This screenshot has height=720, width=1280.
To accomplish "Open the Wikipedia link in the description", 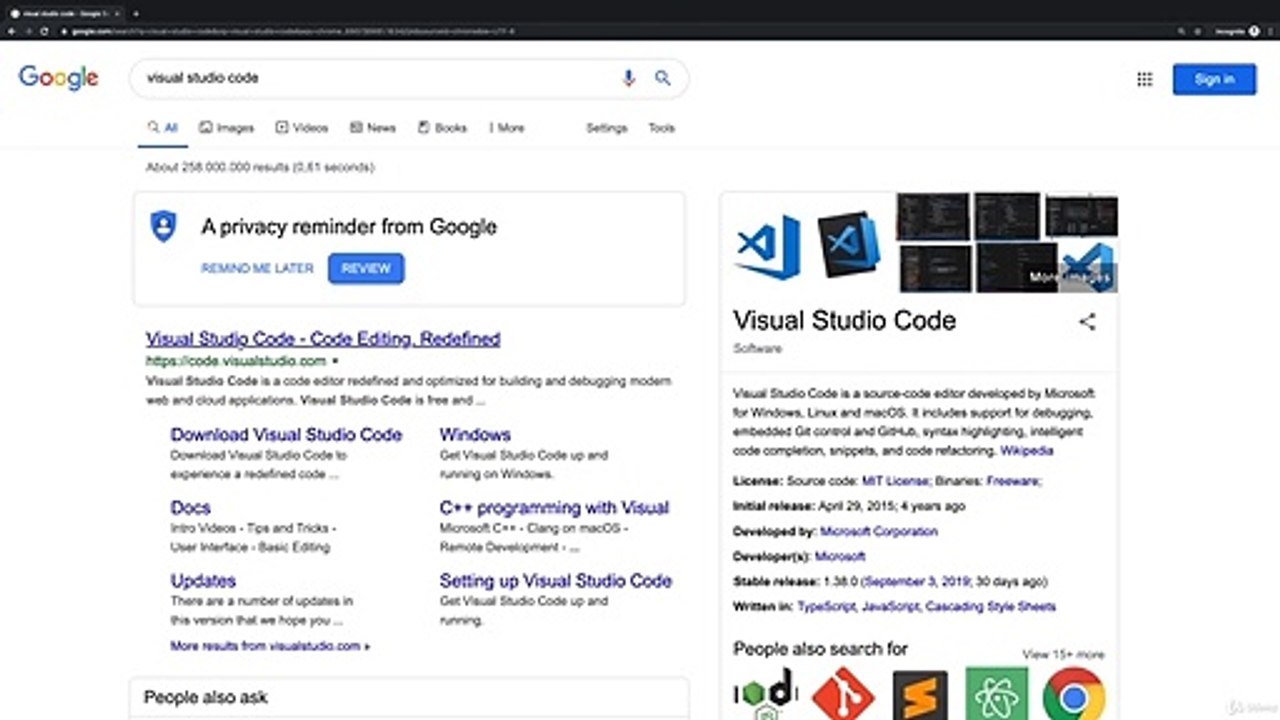I will (x=1027, y=451).
